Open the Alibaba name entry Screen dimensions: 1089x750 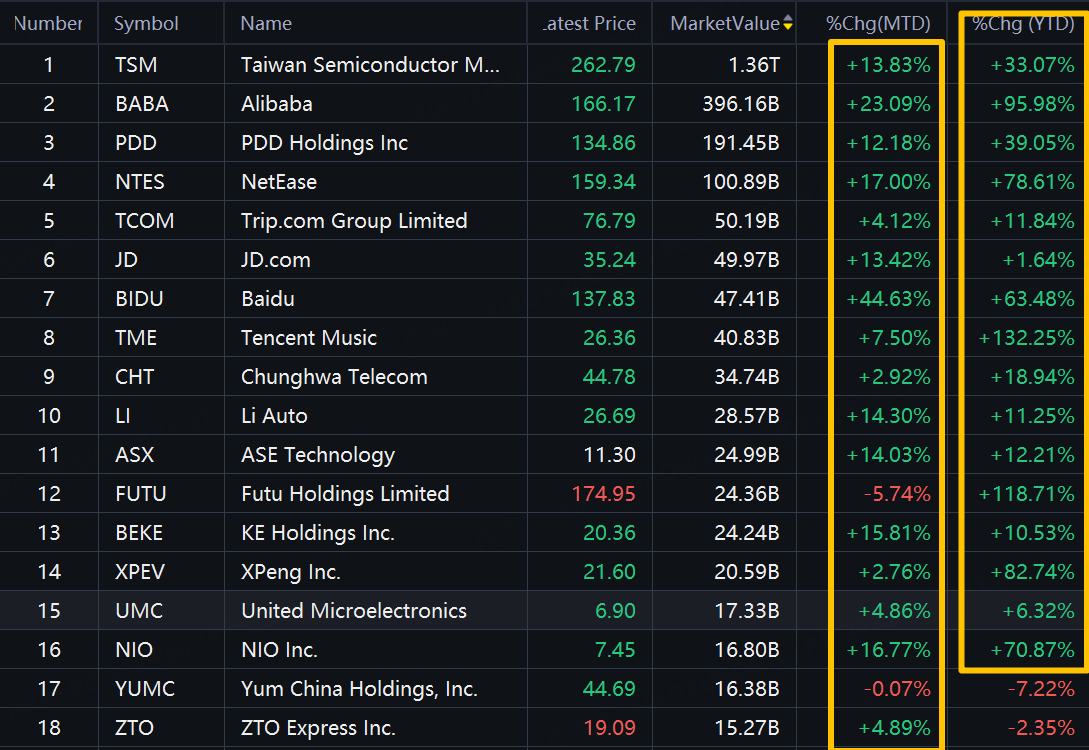[277, 103]
